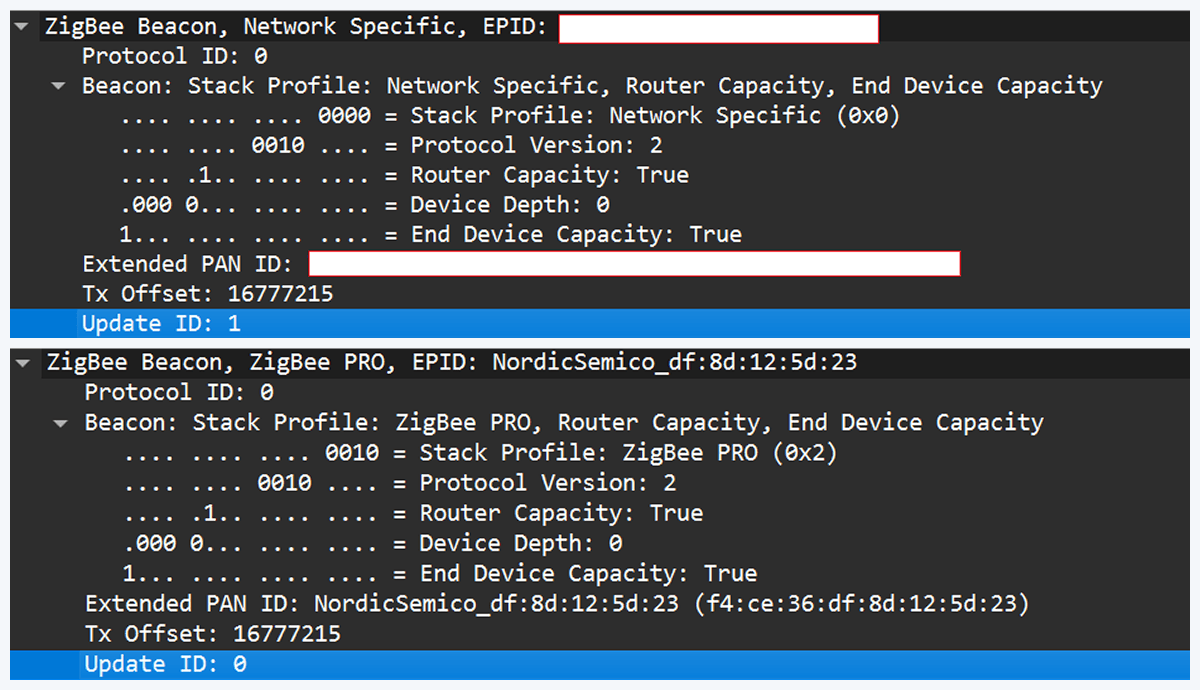Select Protocol ID: 0 under Network Specific beacon

174,56
